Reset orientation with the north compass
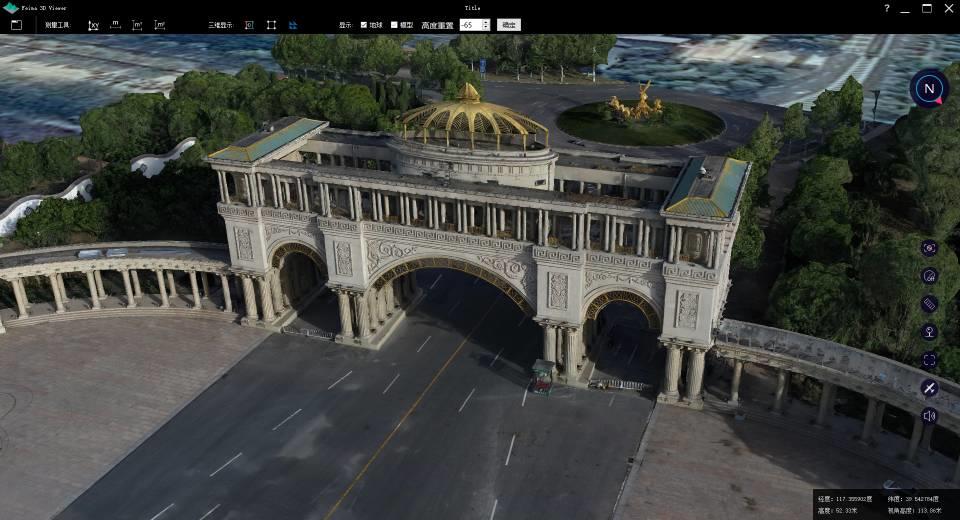Viewport: 960px width, 520px height. point(928,88)
